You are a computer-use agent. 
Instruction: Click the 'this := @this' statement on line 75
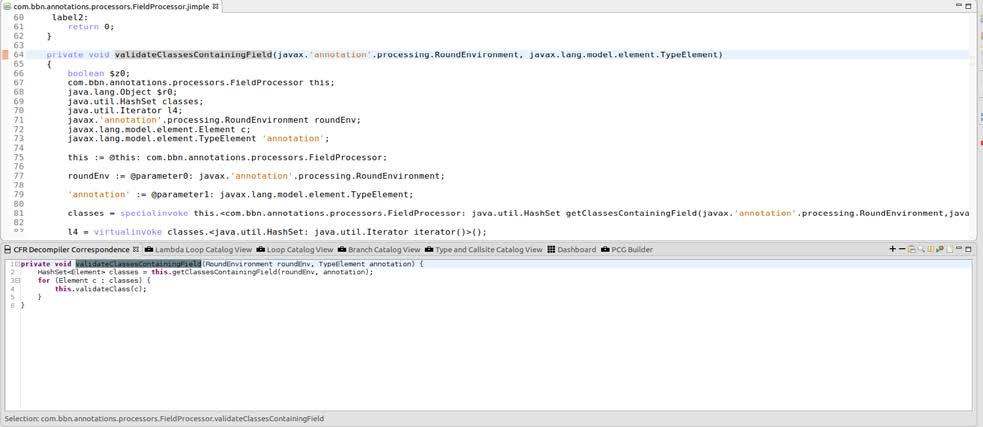pos(228,157)
